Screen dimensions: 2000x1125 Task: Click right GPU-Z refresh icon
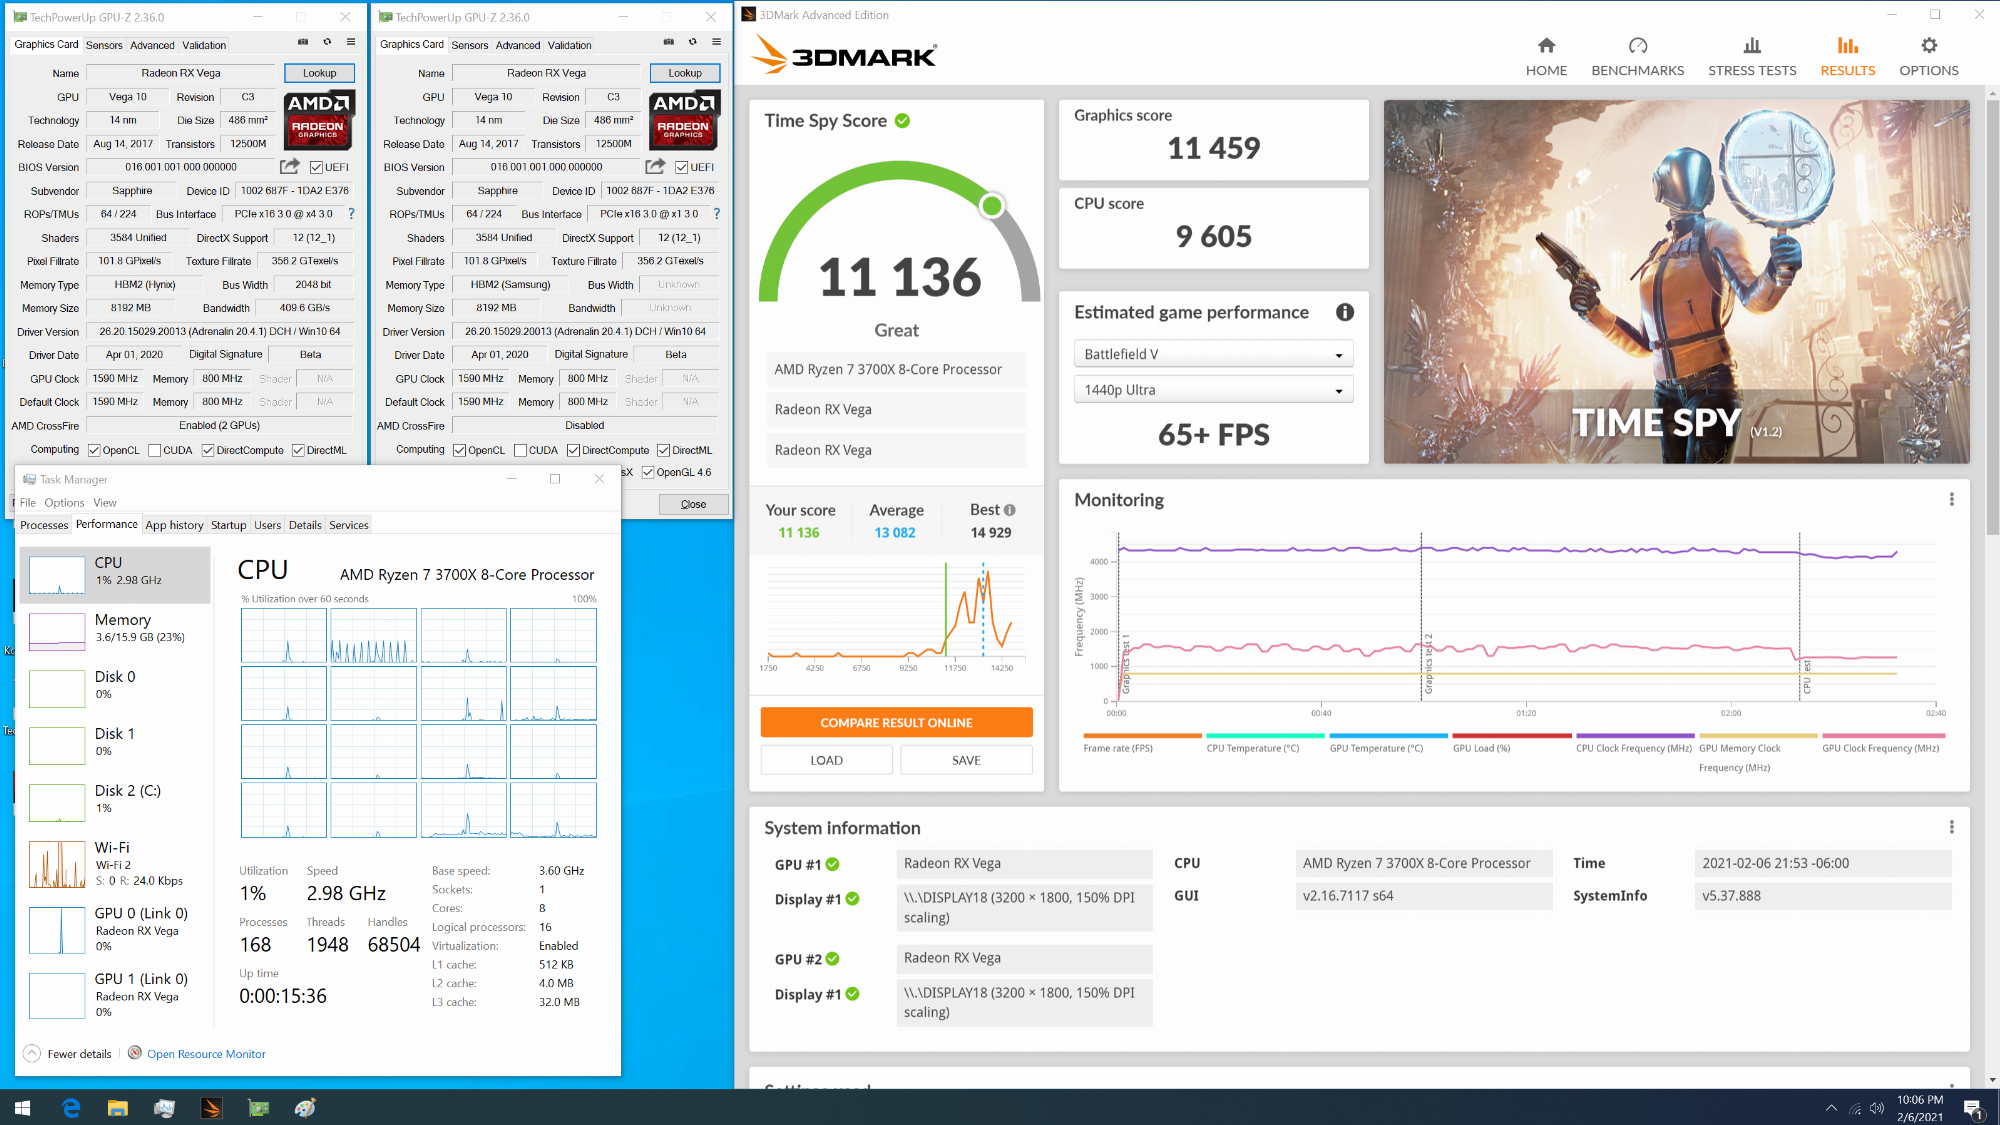692,42
